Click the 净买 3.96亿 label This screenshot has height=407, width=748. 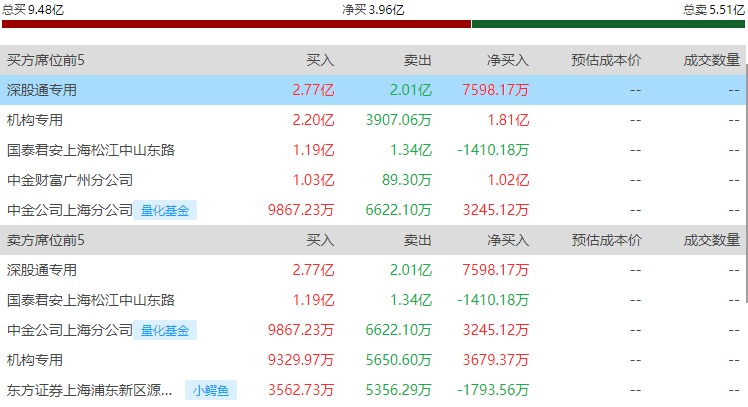(x=373, y=10)
